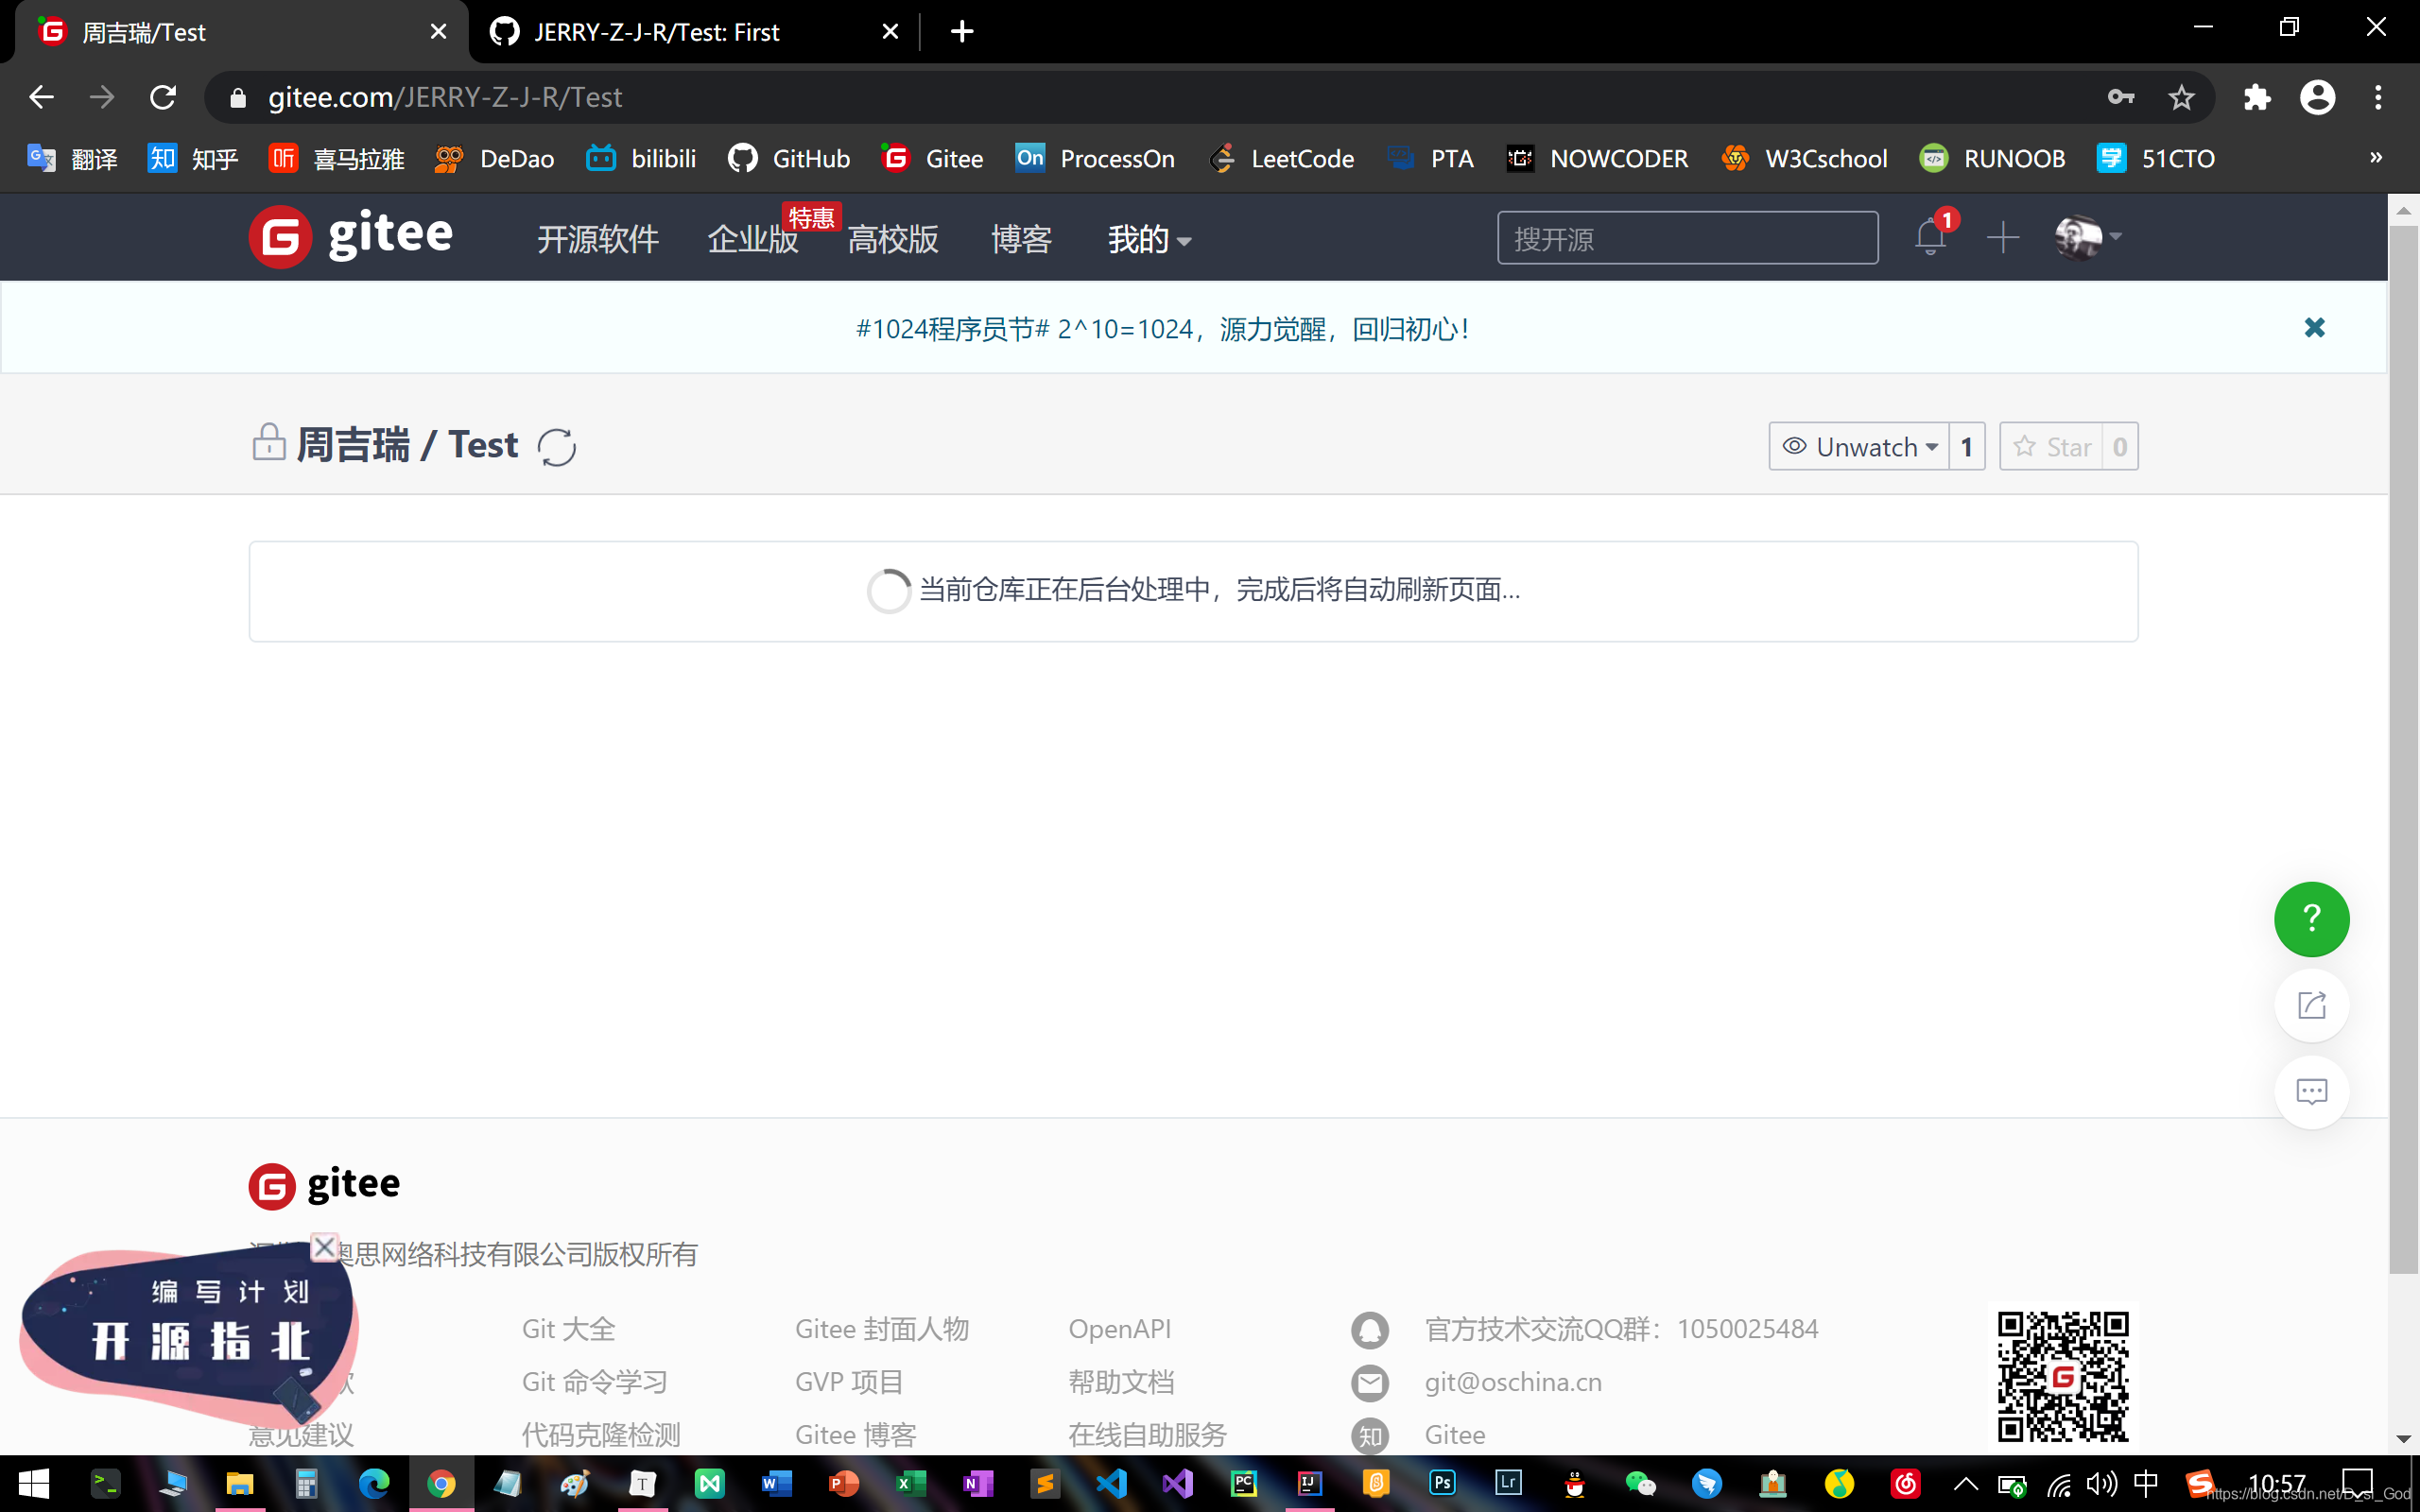Click the plus icon to create new
Screen dimensions: 2420x1512
pos(2003,238)
